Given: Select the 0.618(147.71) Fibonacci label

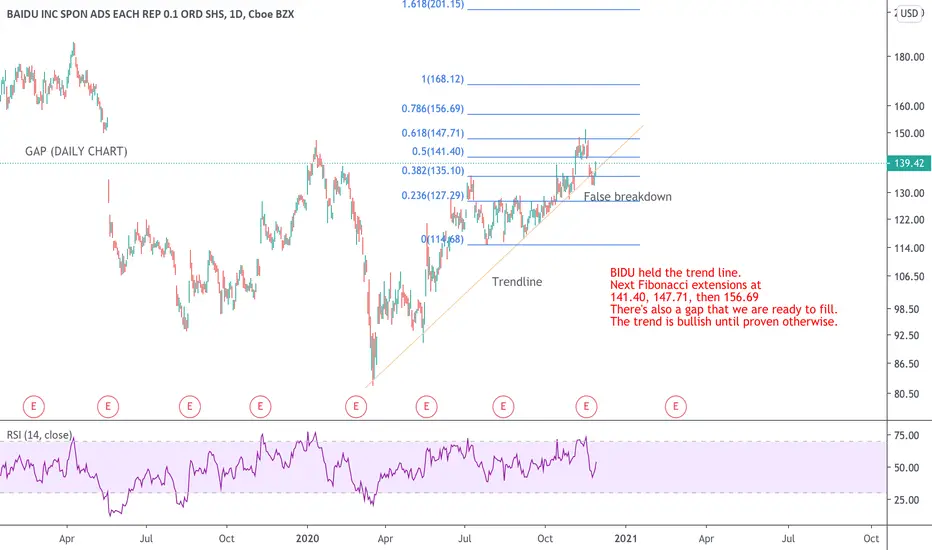Looking at the screenshot, I should pos(433,133).
